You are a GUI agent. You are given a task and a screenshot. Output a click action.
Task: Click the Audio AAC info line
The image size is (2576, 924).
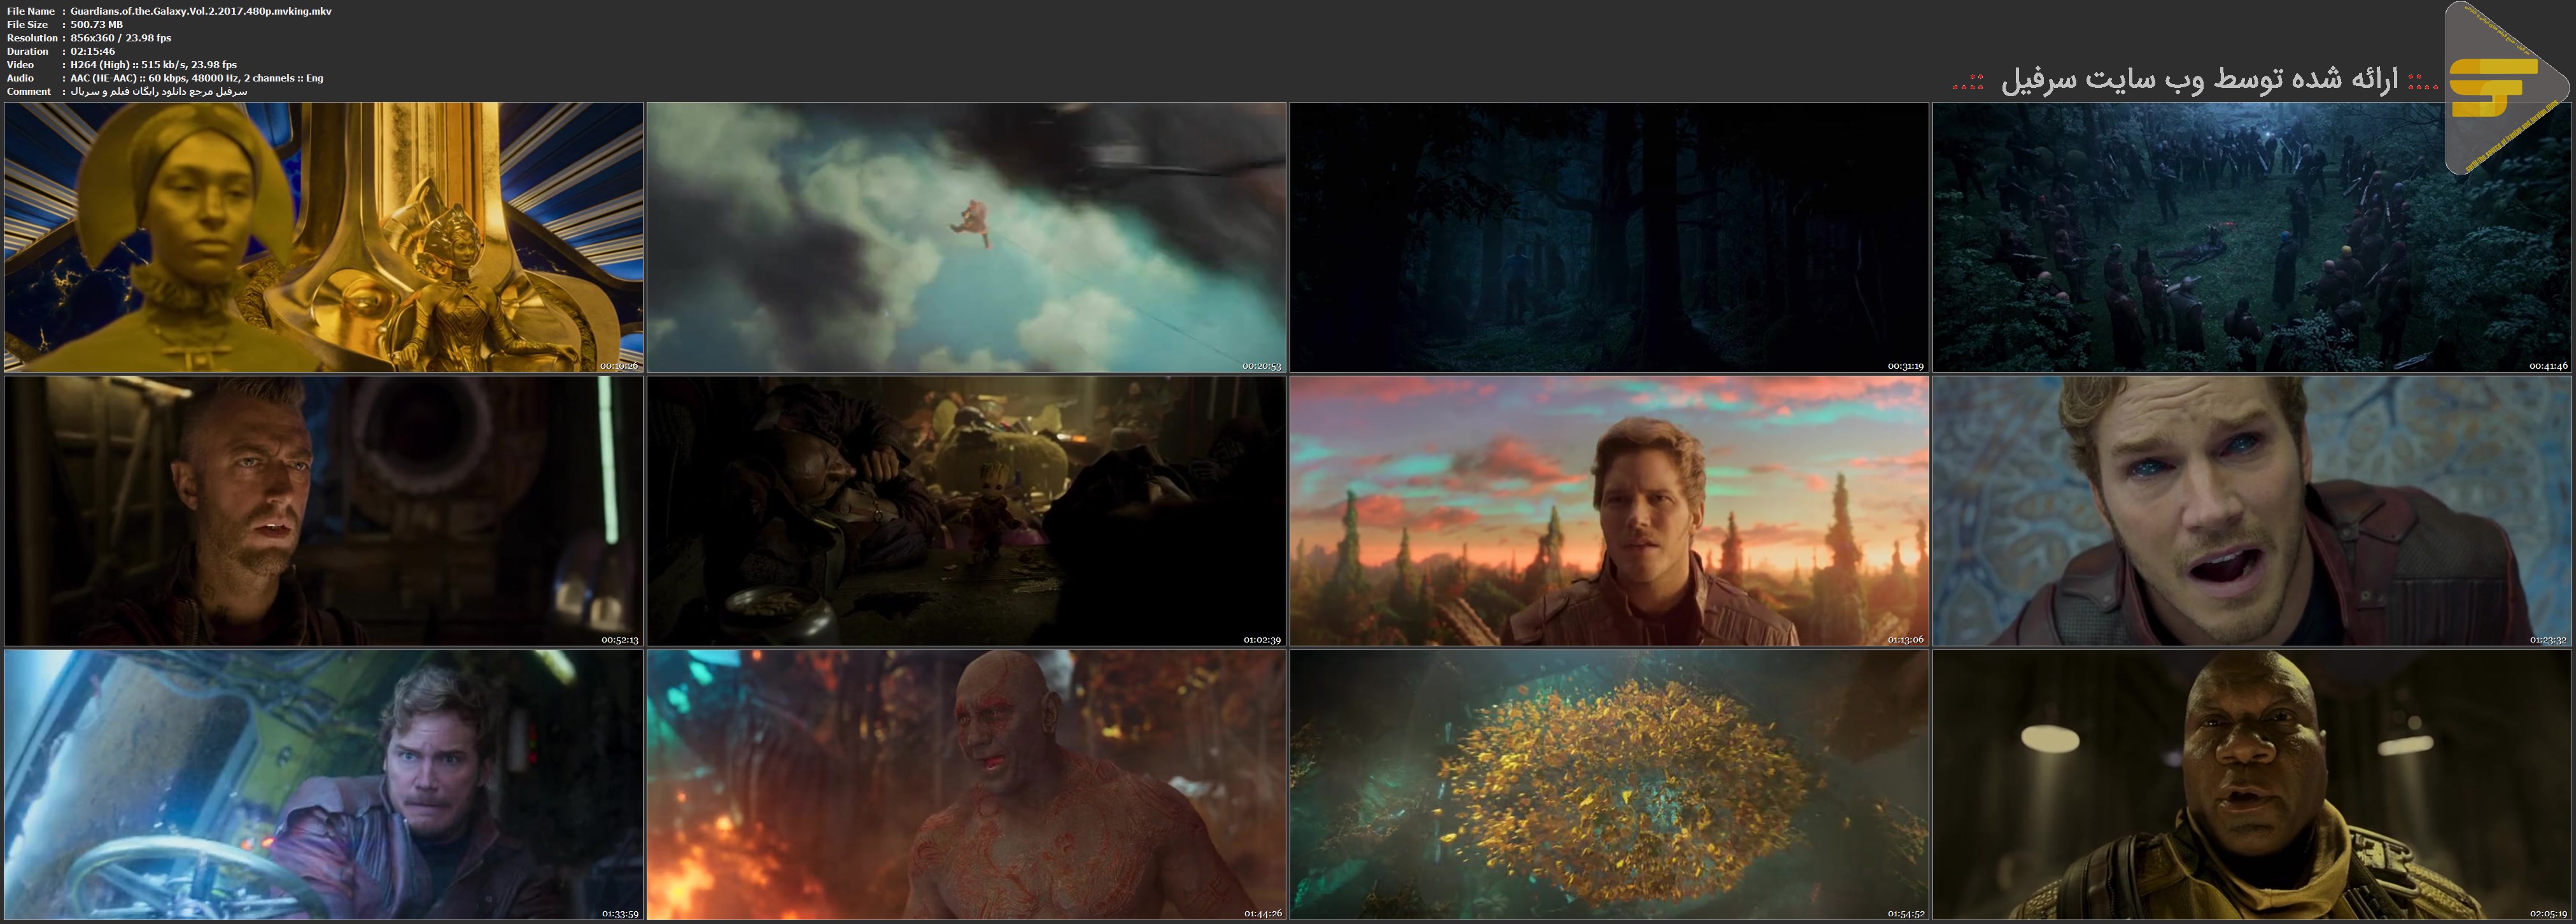pos(196,78)
